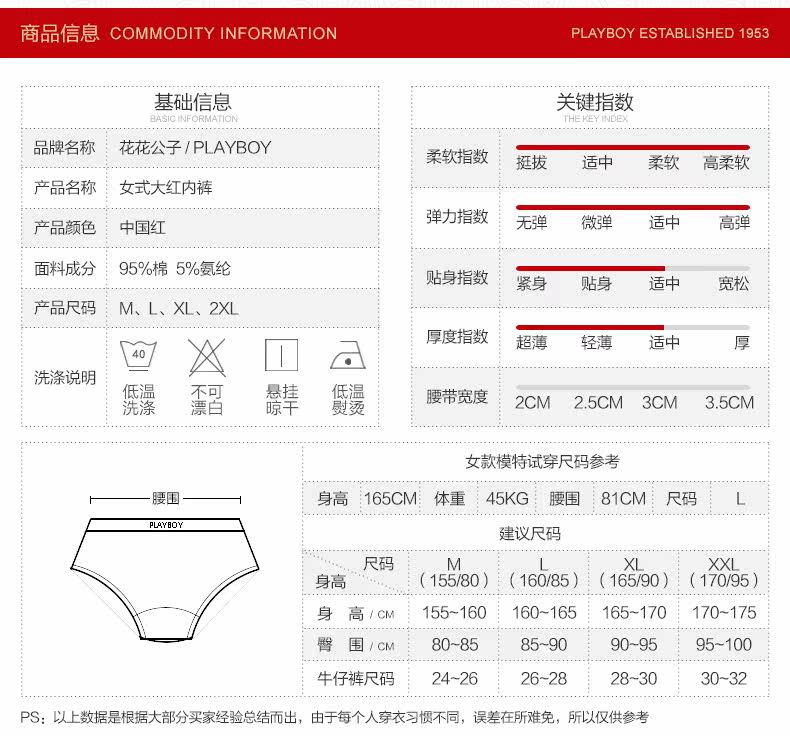Click the 柔软指数 red indicator bar
Screen dimensions: 790x736
[x=633, y=147]
